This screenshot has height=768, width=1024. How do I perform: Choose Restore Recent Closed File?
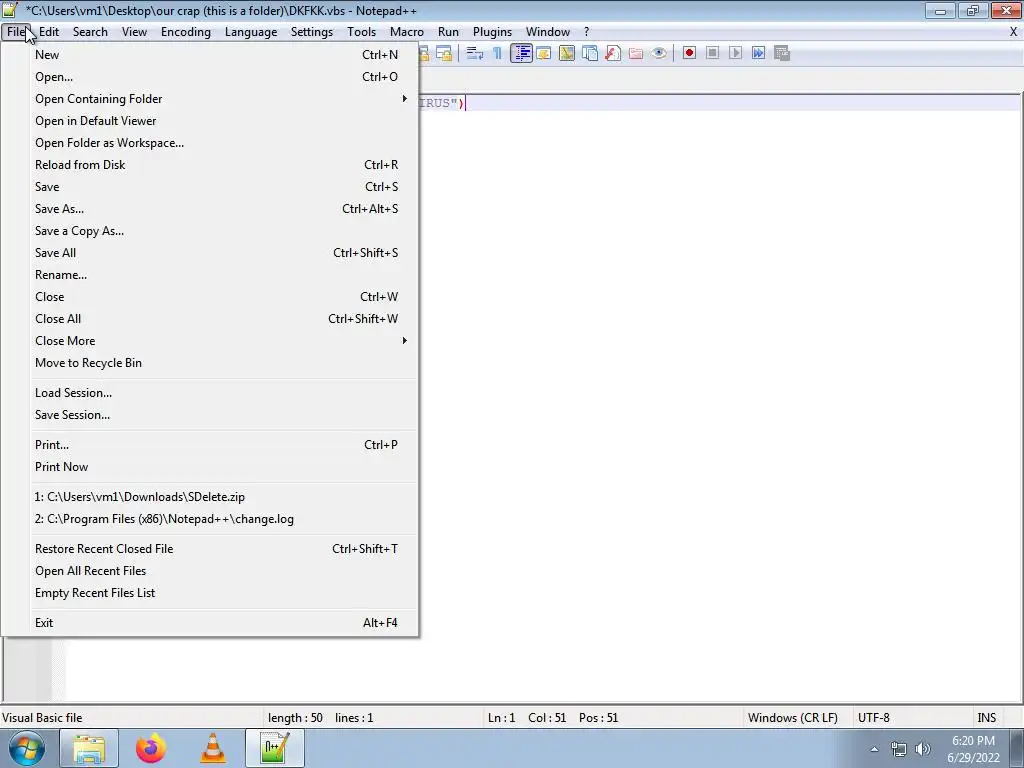[x=209, y=549]
